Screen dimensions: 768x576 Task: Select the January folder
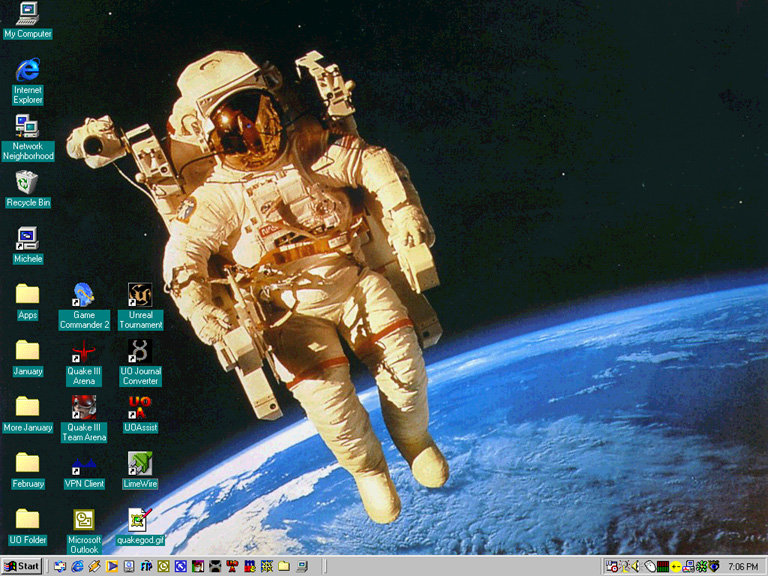(27, 358)
